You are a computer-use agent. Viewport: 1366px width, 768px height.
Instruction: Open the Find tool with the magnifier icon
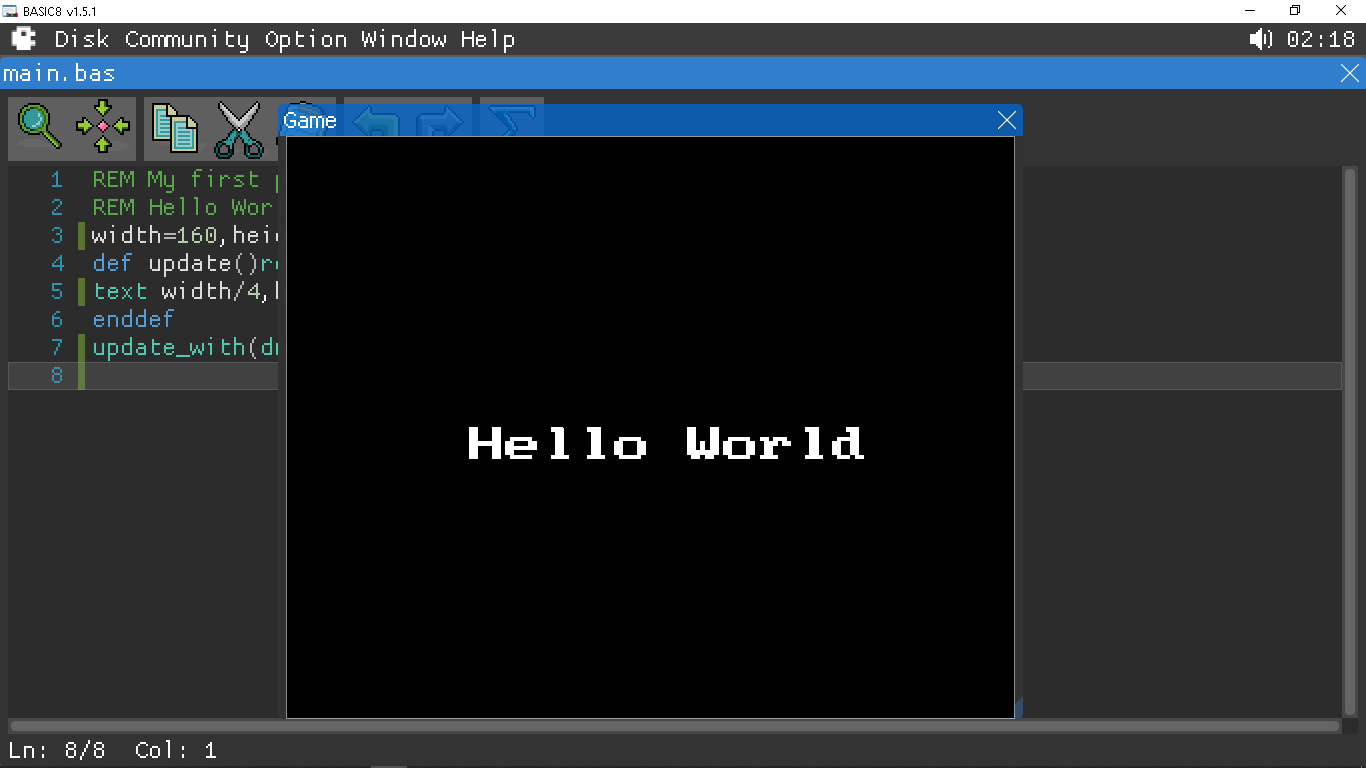(40, 128)
